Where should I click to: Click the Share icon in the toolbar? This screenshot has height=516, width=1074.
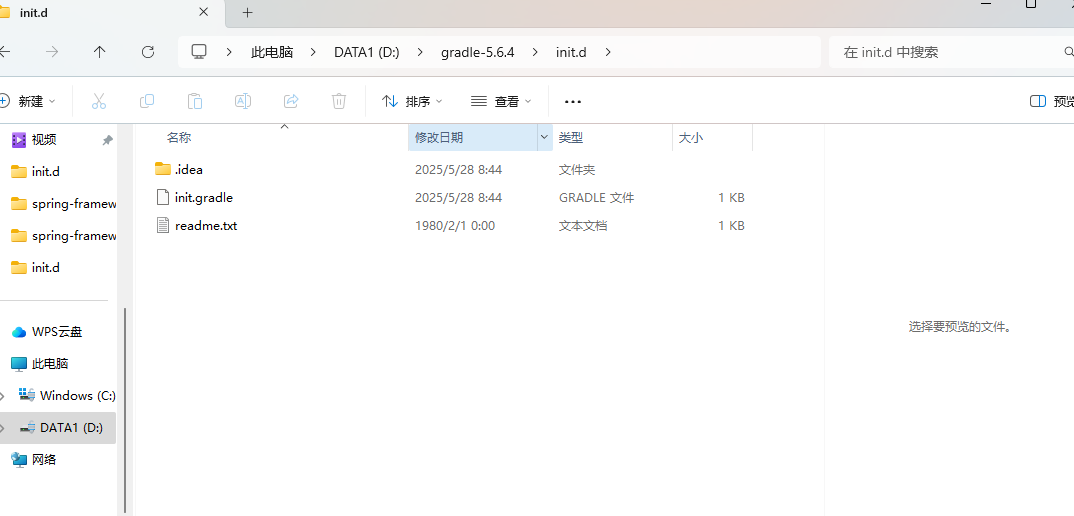click(291, 101)
